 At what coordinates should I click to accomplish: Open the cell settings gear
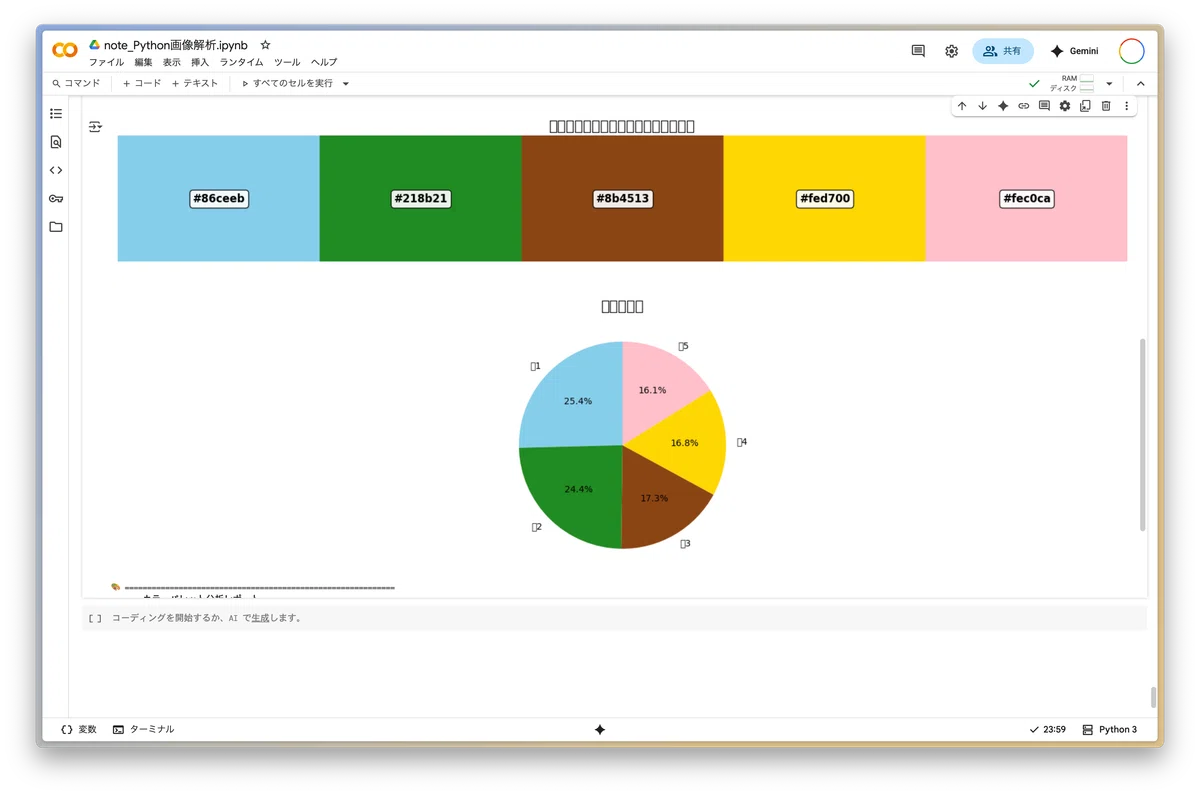tap(1065, 106)
